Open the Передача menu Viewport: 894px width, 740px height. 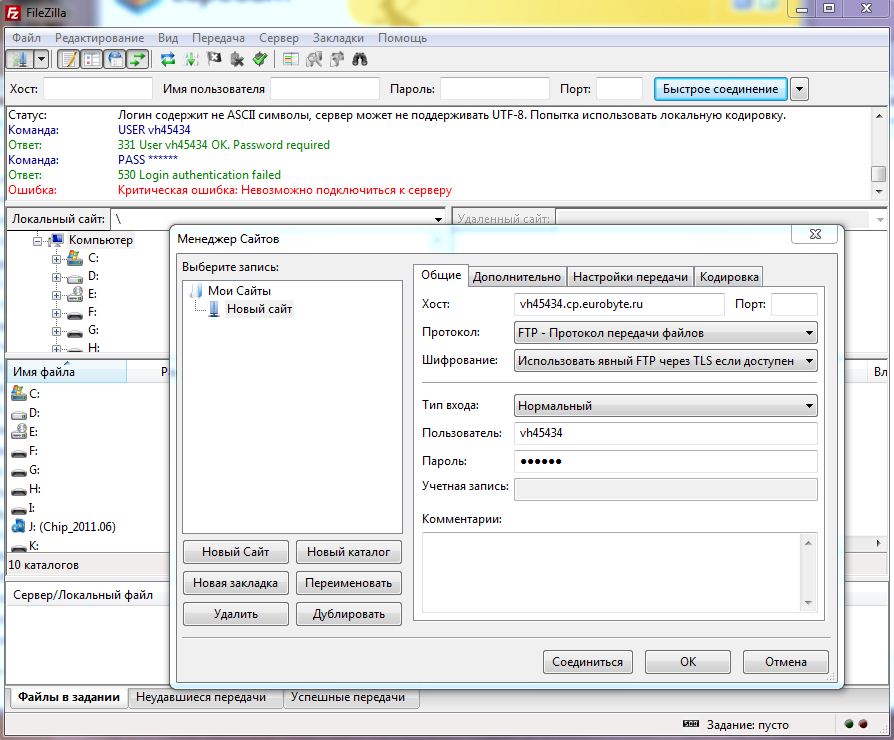click(218, 38)
